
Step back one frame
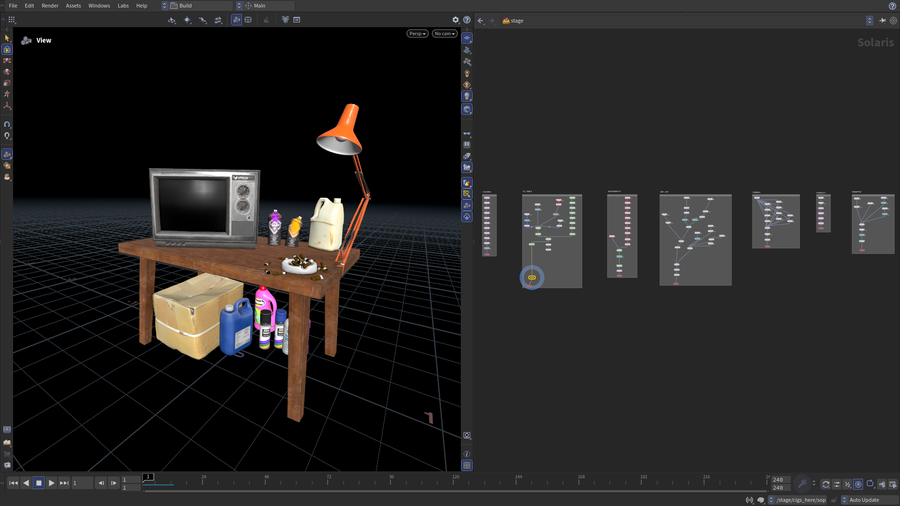tap(101, 483)
